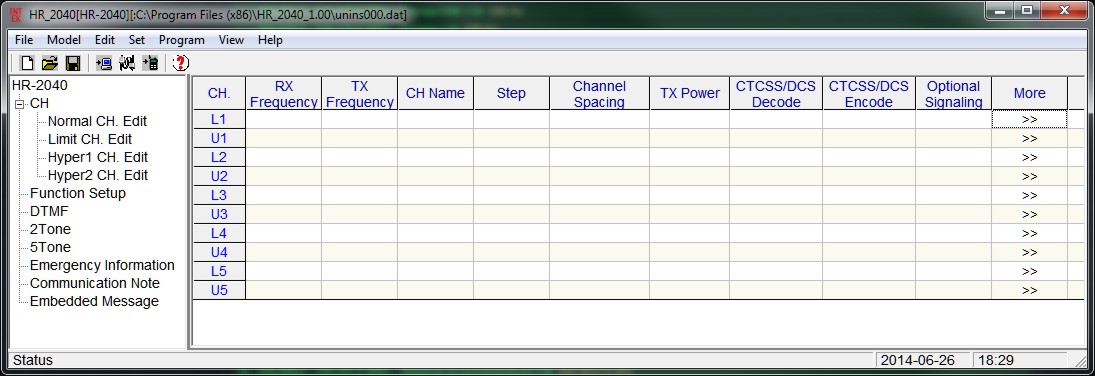
Task: Click the >> More button for L4
Action: [x=1029, y=233]
